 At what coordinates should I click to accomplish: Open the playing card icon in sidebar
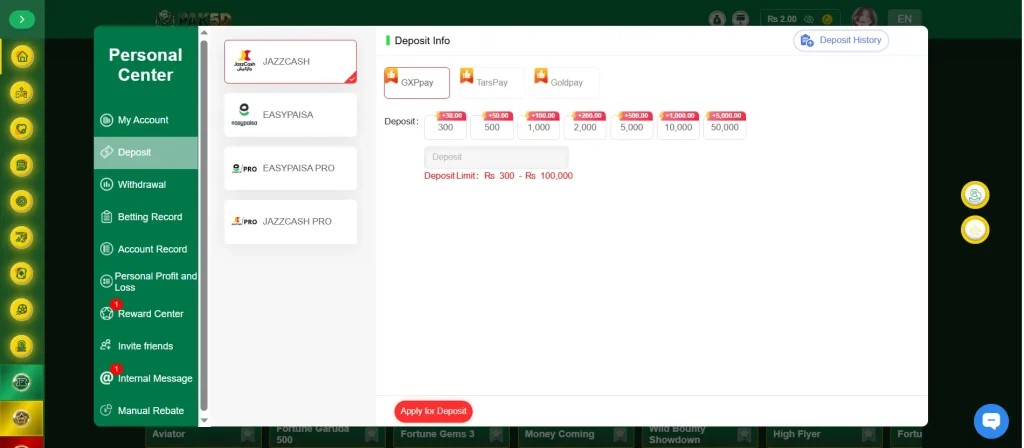pos(22,274)
